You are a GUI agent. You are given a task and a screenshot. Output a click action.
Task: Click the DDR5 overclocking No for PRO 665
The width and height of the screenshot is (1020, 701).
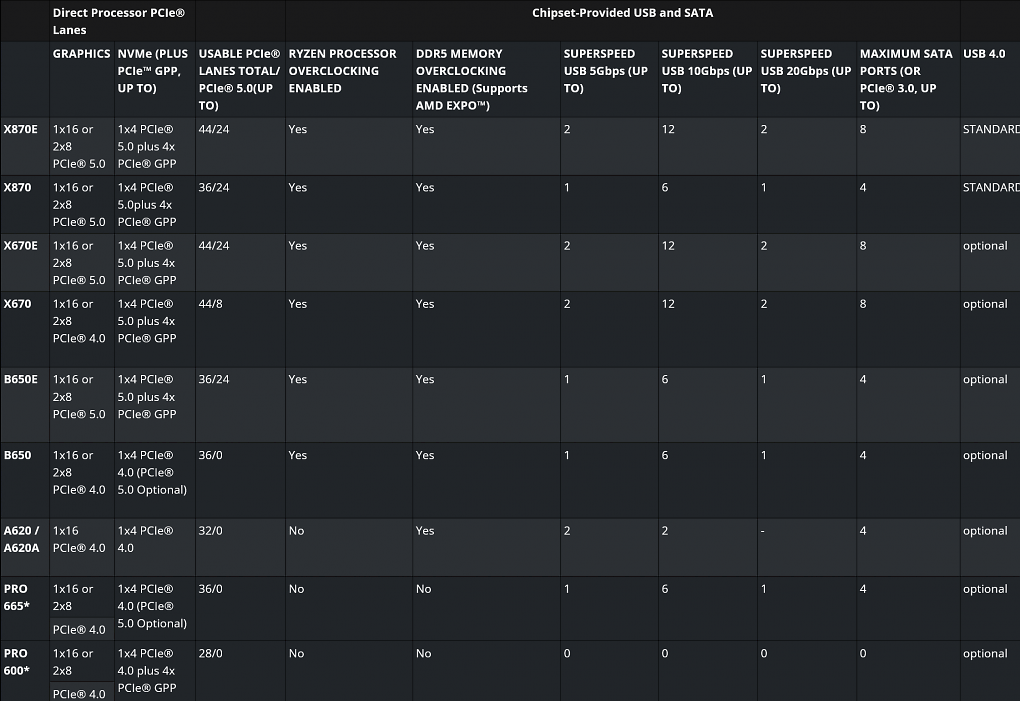(423, 589)
